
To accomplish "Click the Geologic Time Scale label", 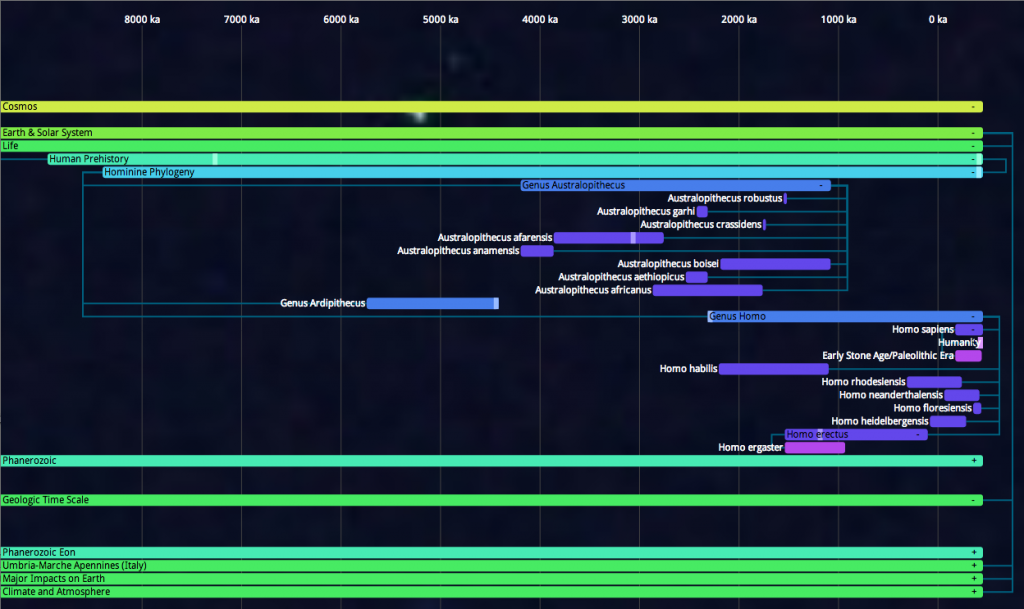I will click(45, 500).
